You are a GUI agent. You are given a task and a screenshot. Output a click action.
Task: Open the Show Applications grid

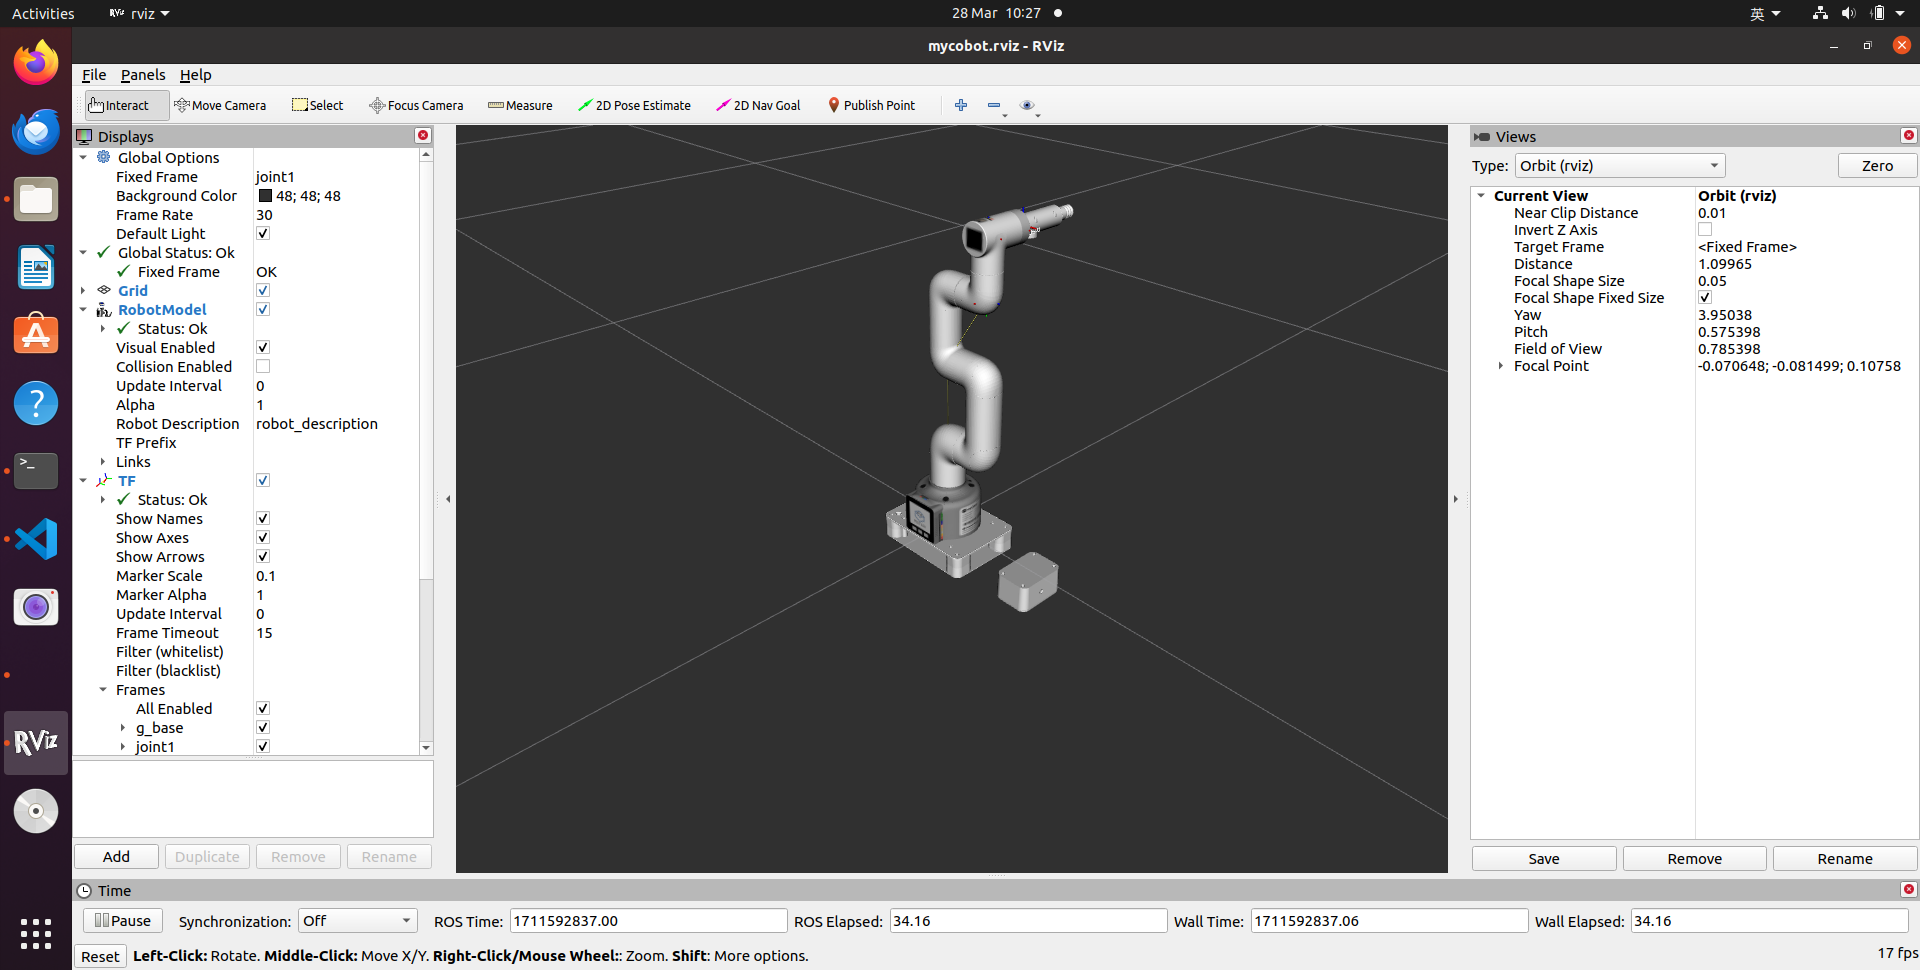click(36, 933)
